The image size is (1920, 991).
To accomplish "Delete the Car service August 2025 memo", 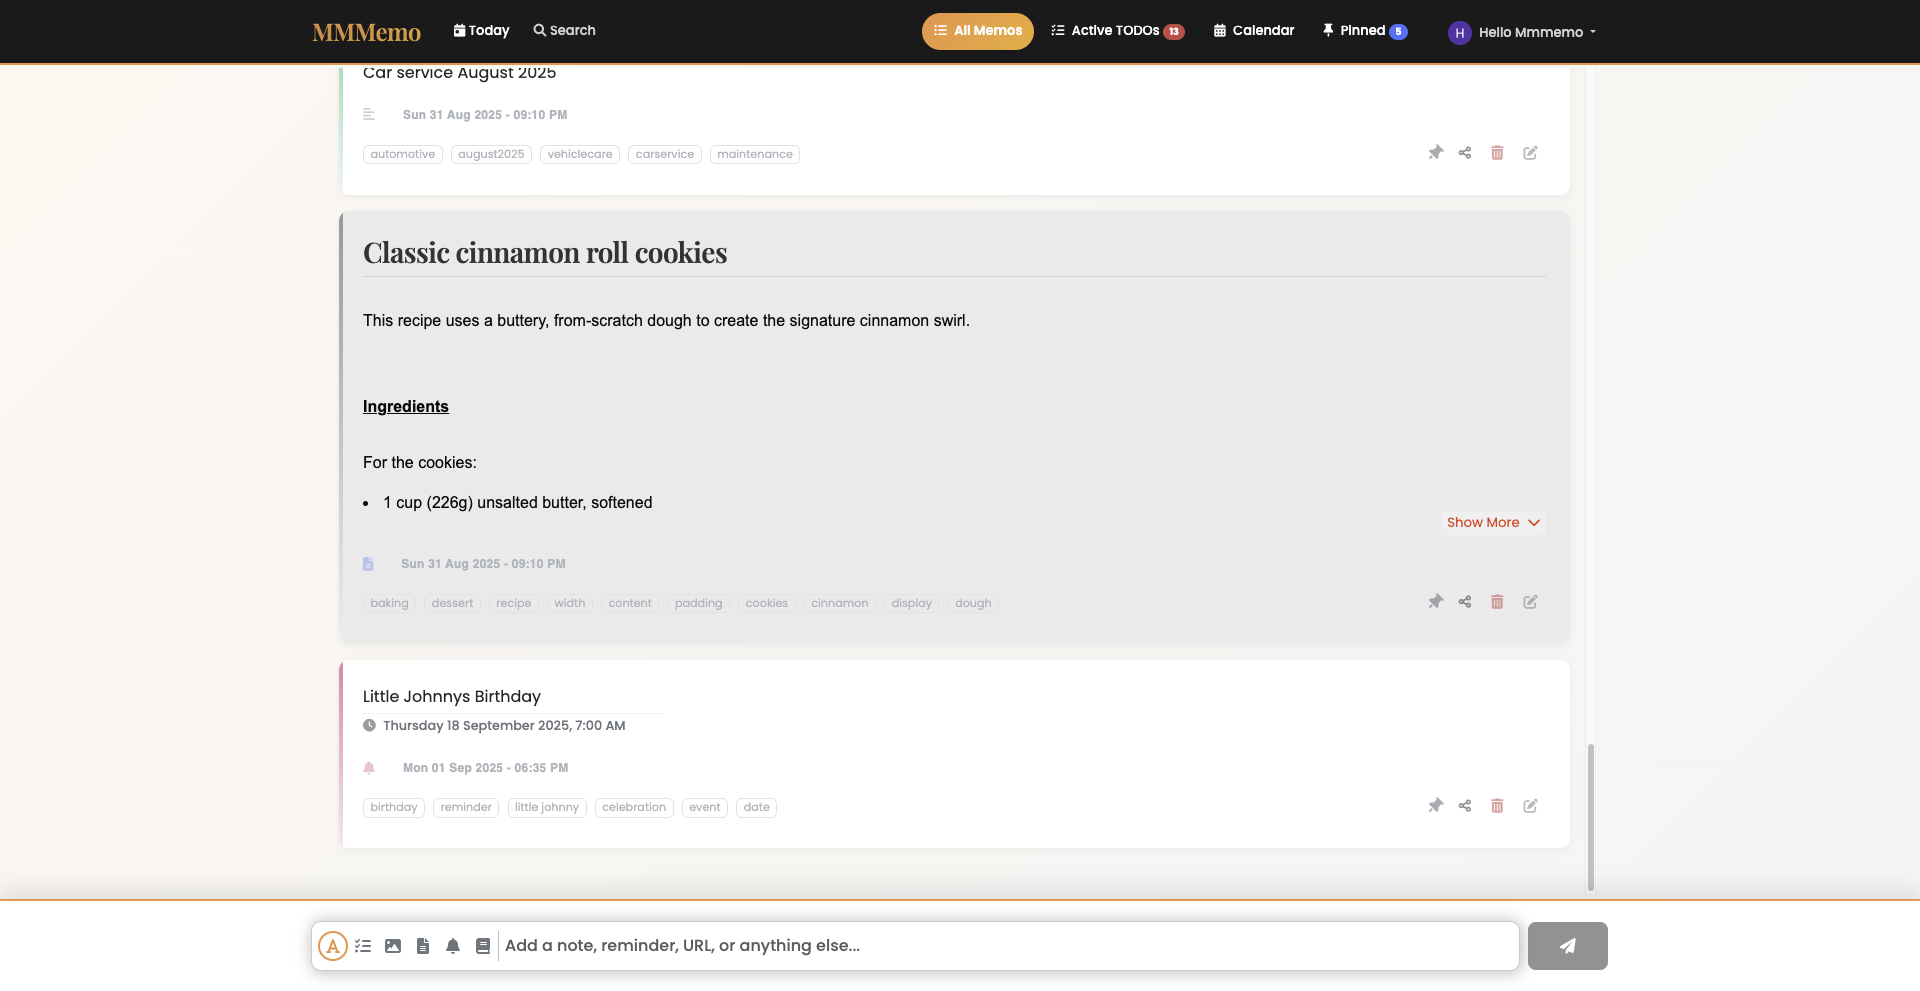I will click(x=1497, y=153).
